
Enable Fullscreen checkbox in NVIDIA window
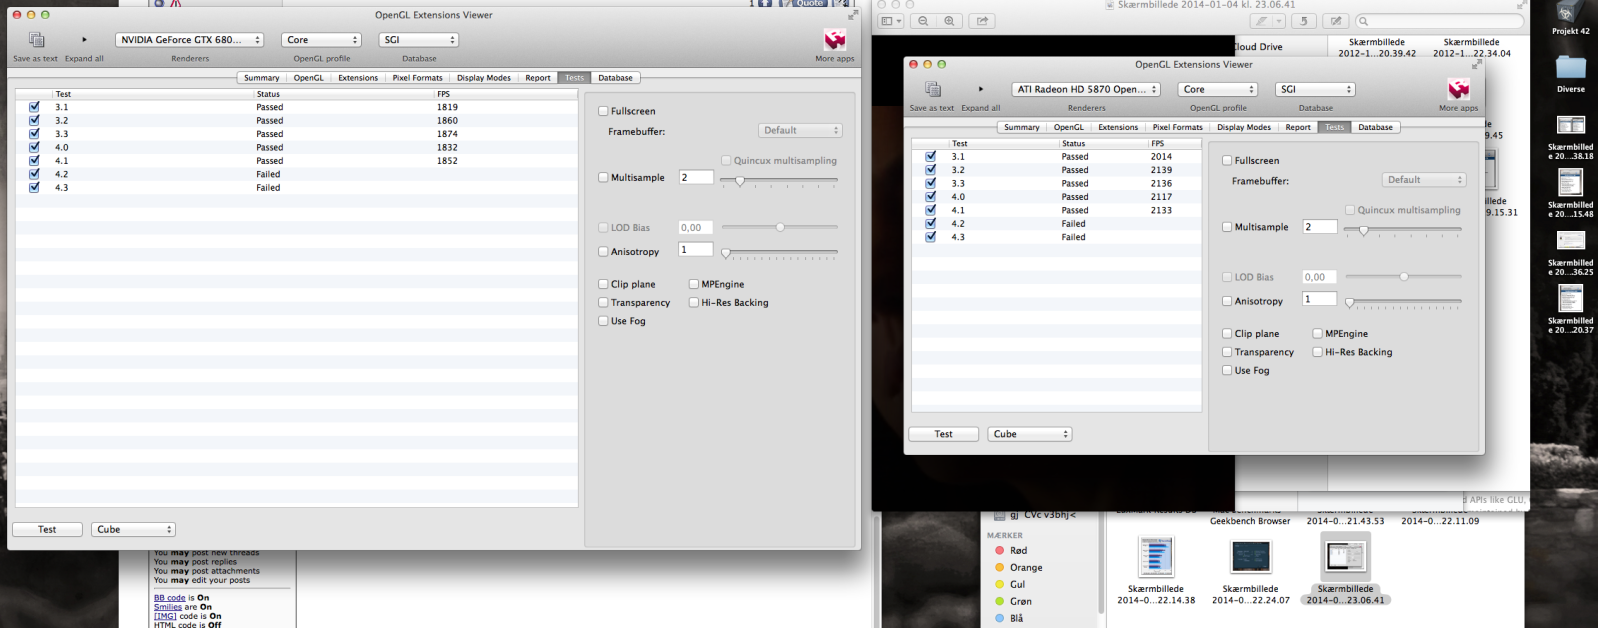(x=603, y=111)
